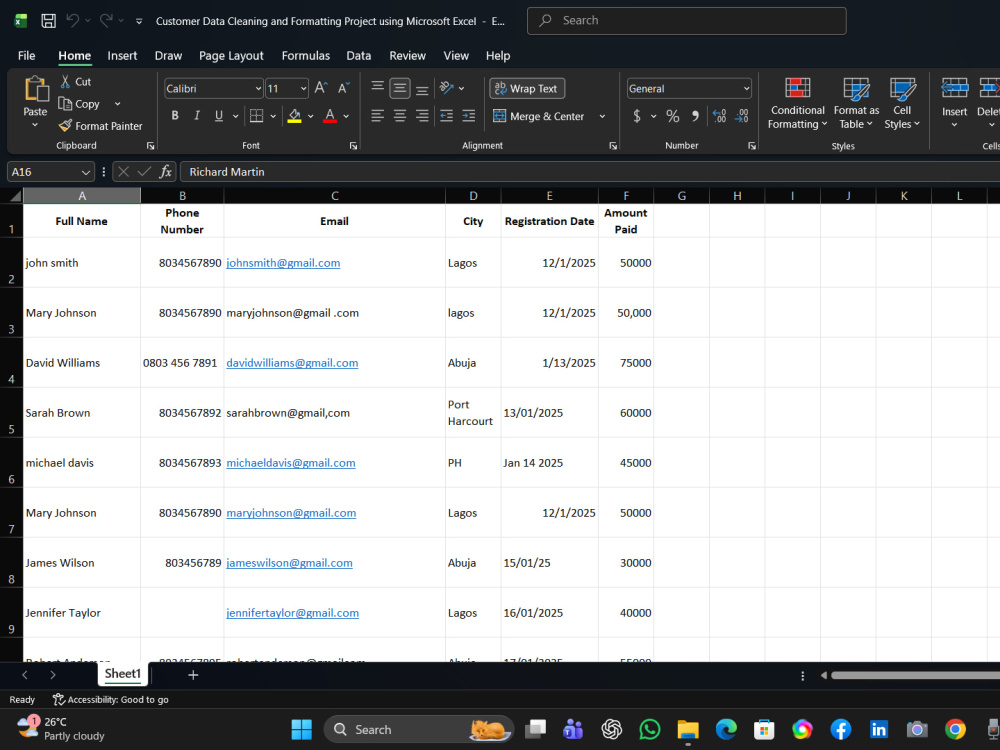
Task: Expand Merge & Center options arrow
Action: [x=602, y=116]
